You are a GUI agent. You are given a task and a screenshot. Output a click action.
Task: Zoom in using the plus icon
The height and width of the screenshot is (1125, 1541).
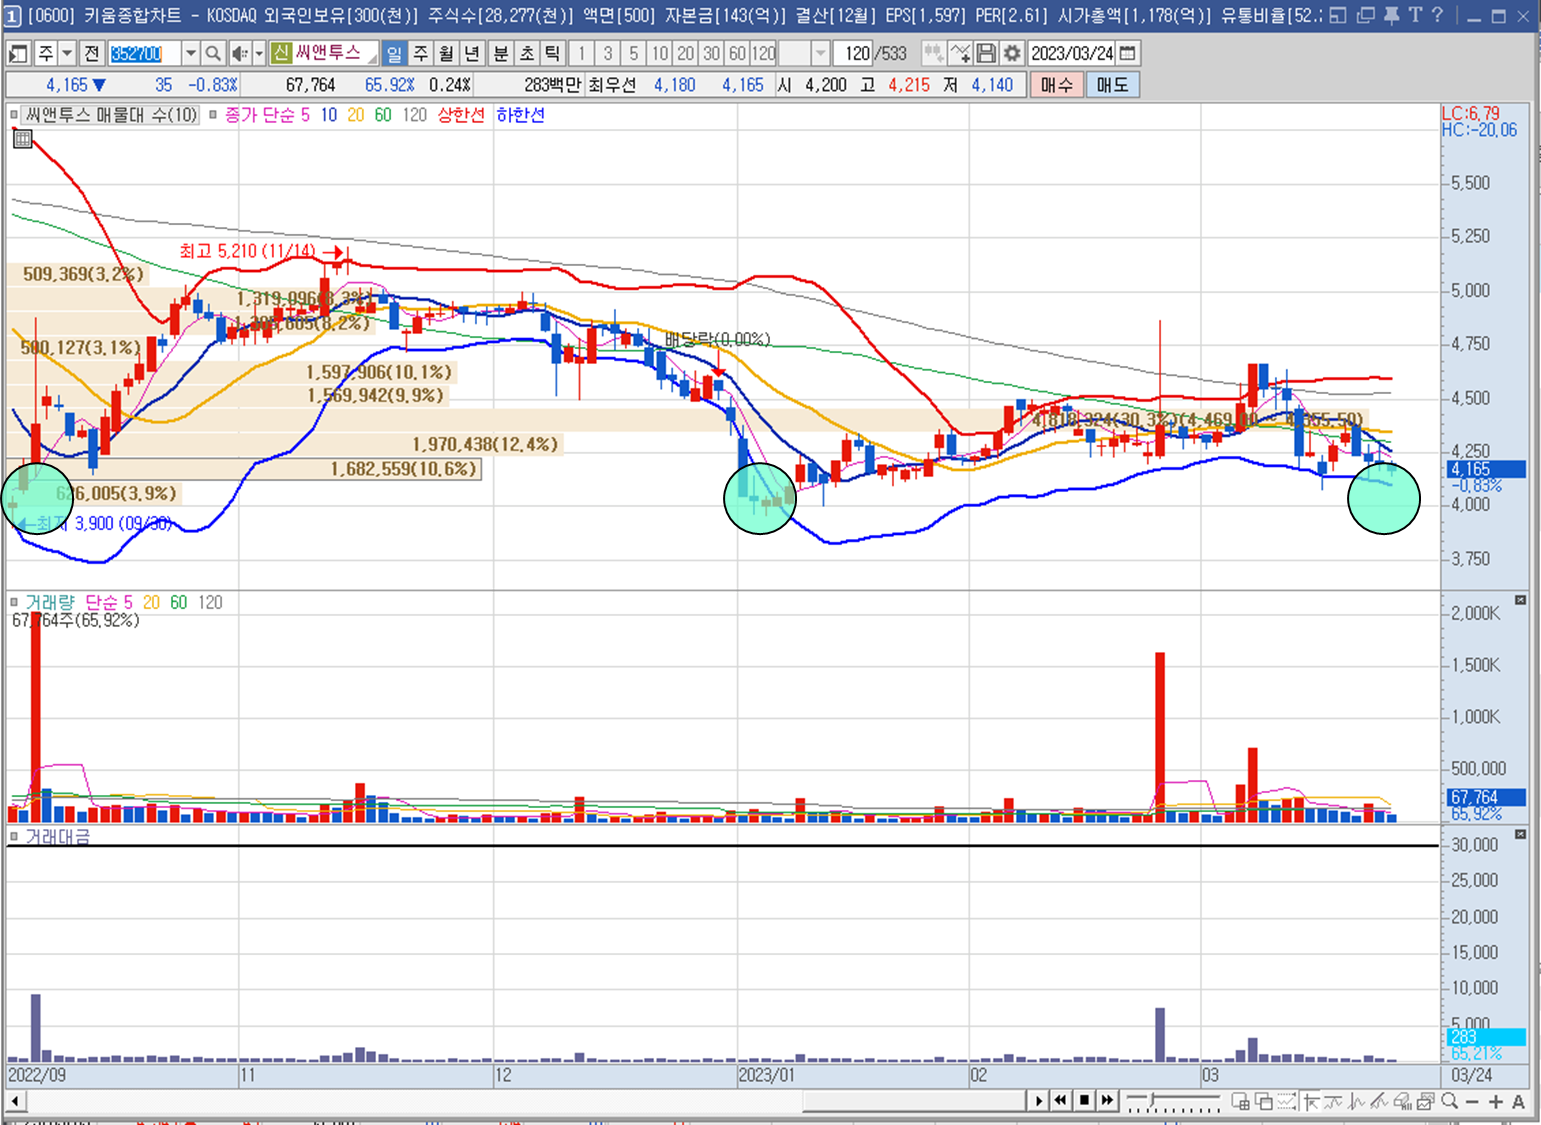(x=1496, y=1101)
